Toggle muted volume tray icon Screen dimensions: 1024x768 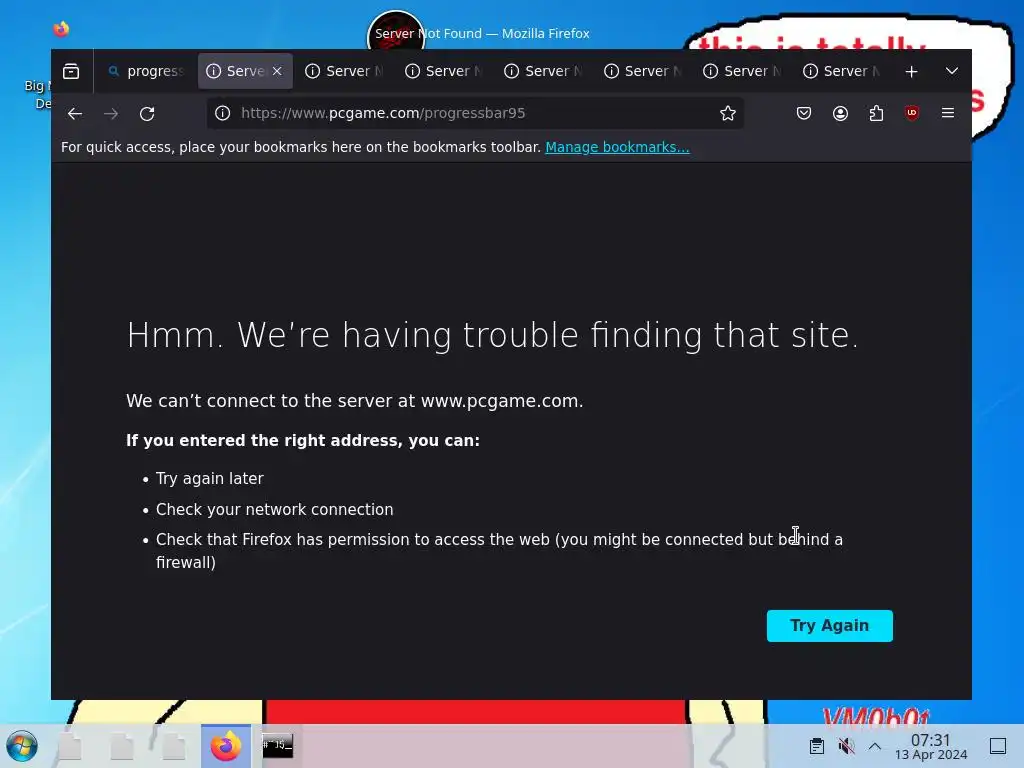pyautogui.click(x=846, y=746)
